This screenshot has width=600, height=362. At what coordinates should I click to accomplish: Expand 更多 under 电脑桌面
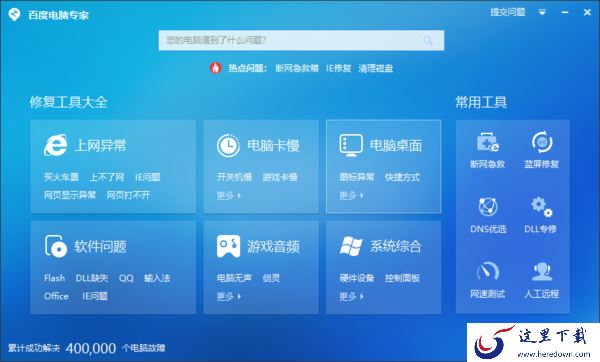[351, 196]
